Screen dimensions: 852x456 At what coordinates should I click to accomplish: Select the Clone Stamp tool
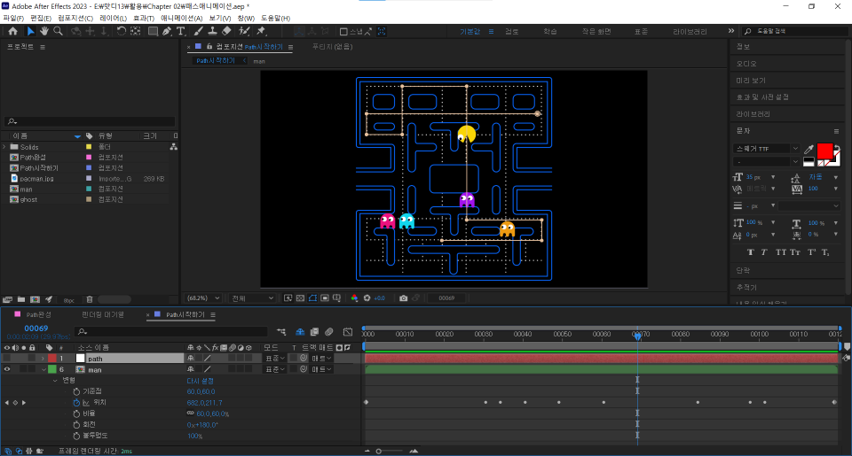[212, 32]
